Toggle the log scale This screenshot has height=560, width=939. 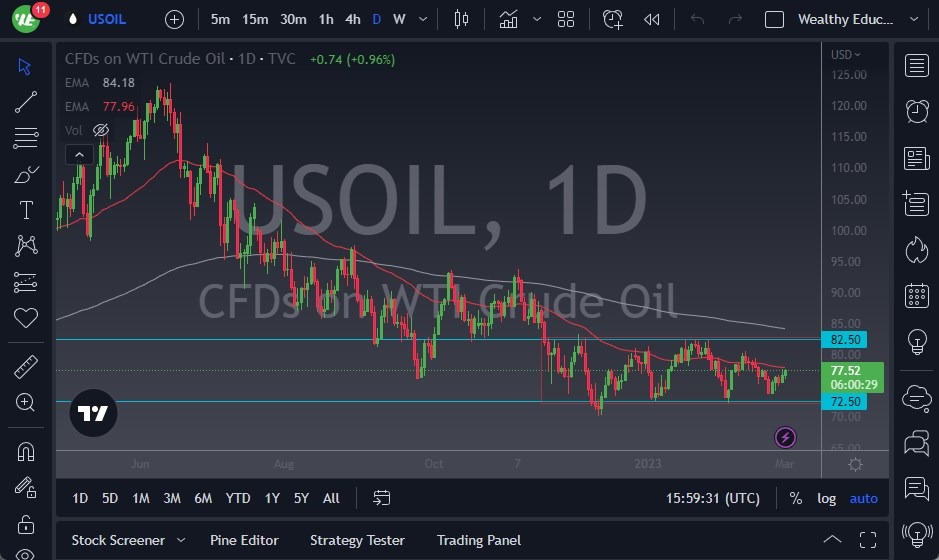point(826,498)
